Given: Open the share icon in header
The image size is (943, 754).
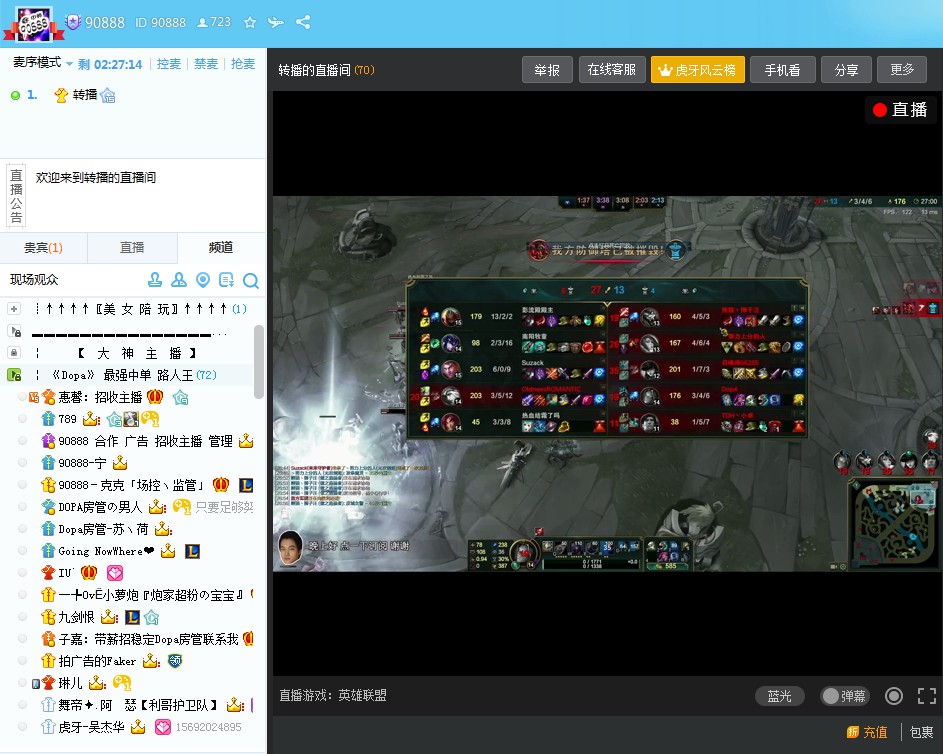Looking at the screenshot, I should [x=303, y=23].
